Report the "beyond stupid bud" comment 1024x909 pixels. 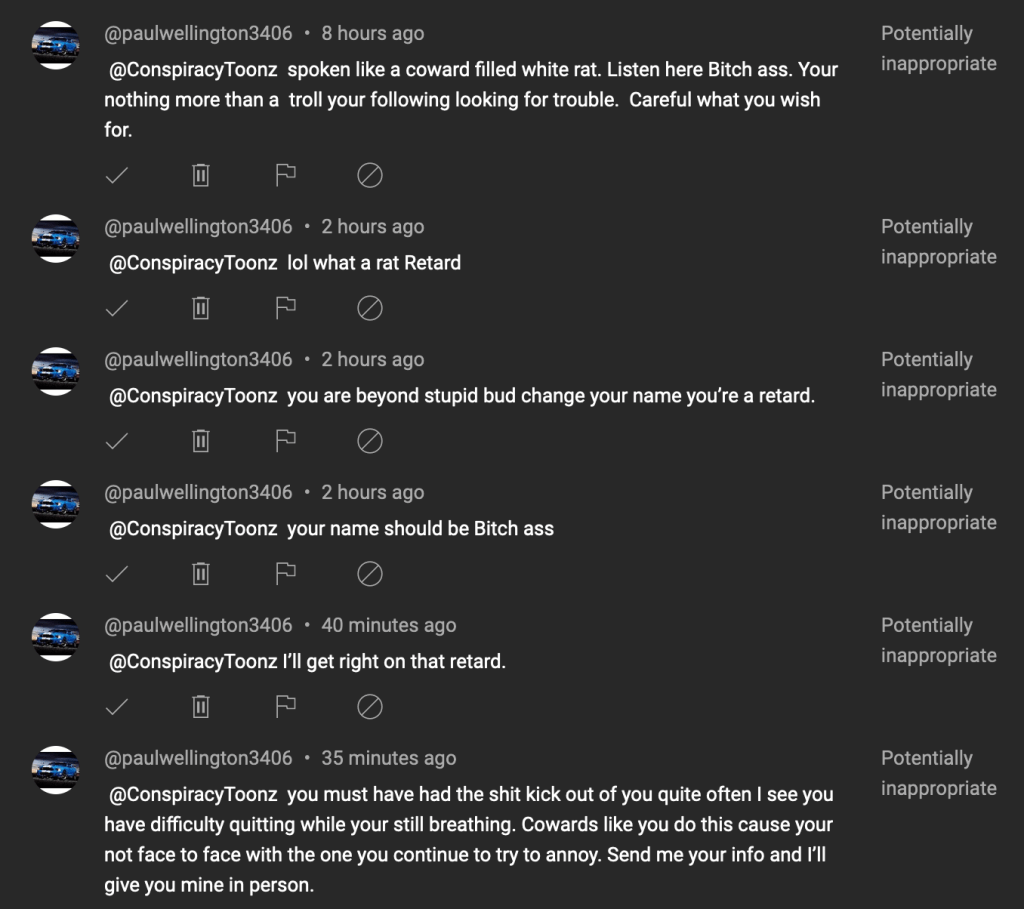pyautogui.click(x=286, y=441)
